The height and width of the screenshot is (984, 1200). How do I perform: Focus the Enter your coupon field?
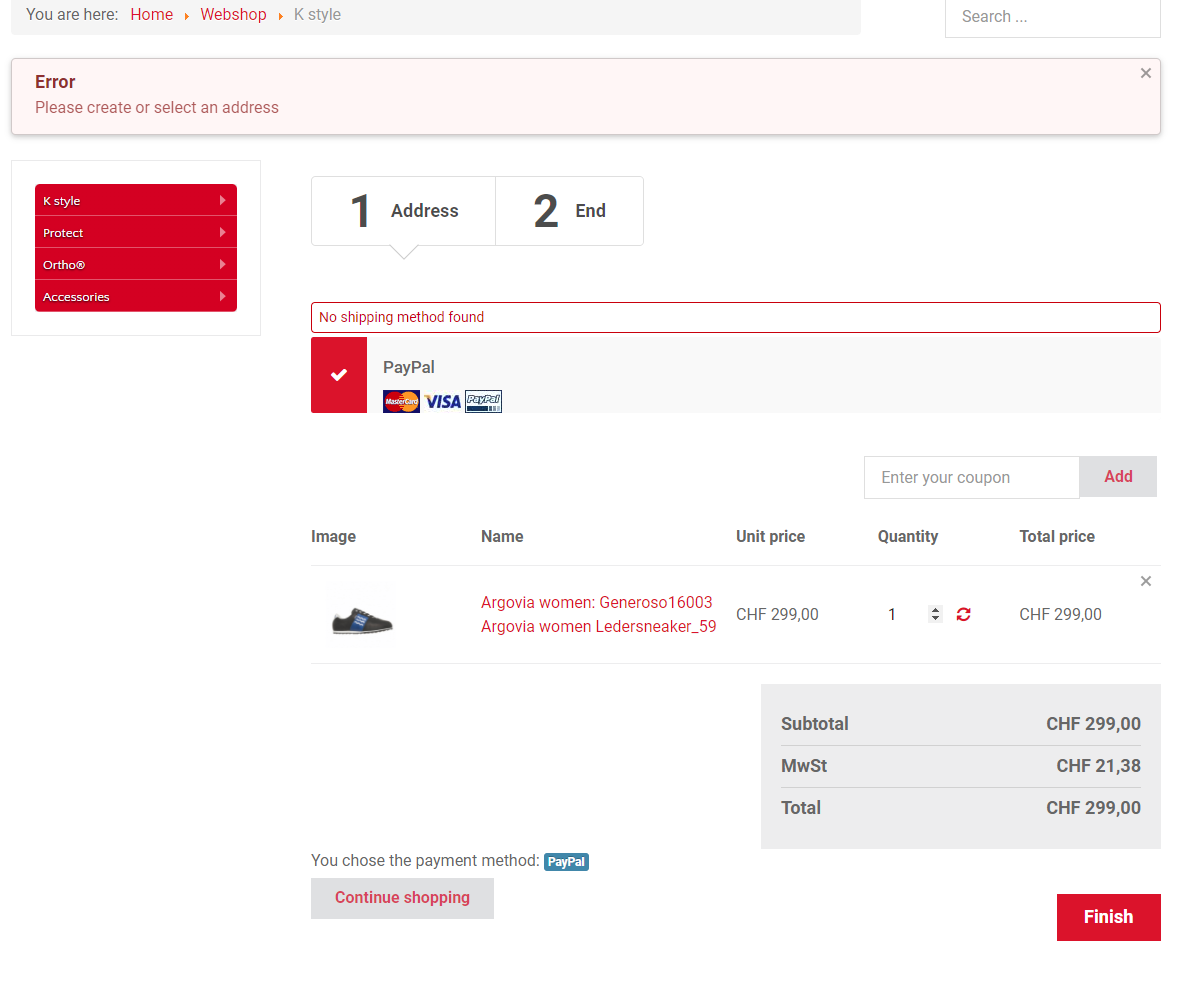pos(971,478)
